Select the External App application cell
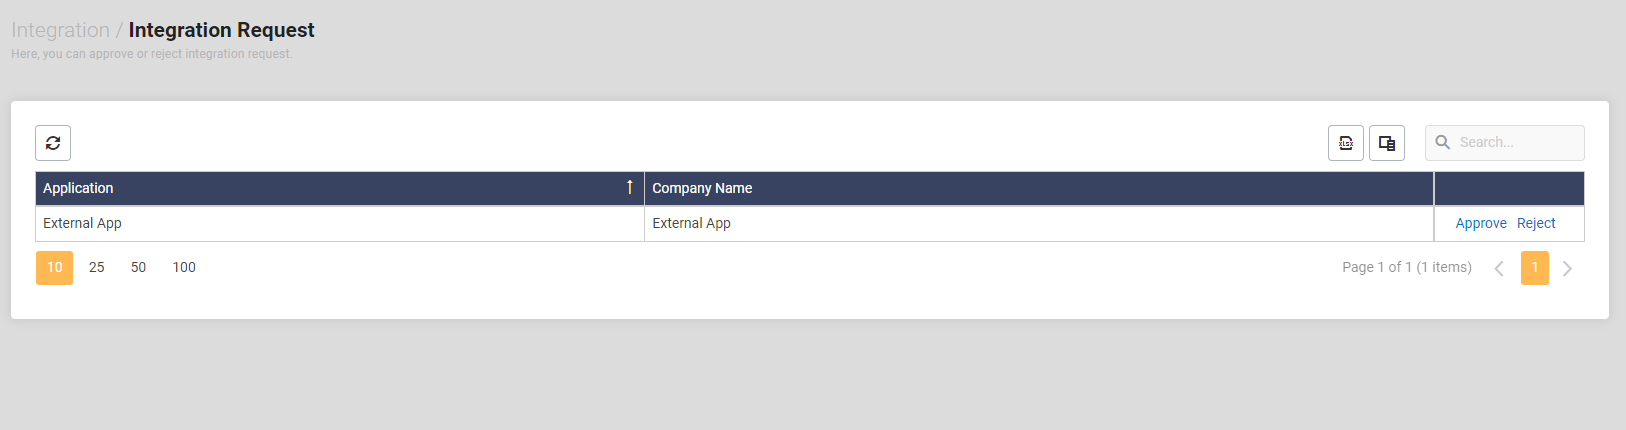This screenshot has width=1626, height=430. click(83, 224)
